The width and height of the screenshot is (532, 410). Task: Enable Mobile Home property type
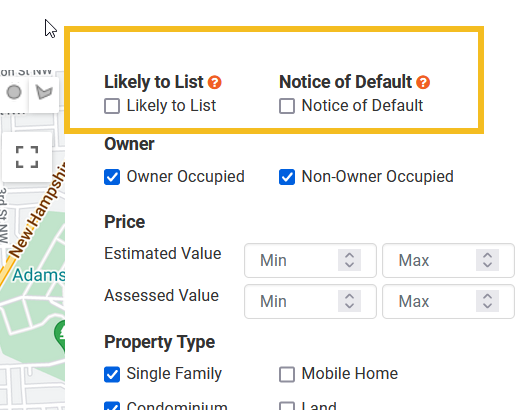click(287, 374)
